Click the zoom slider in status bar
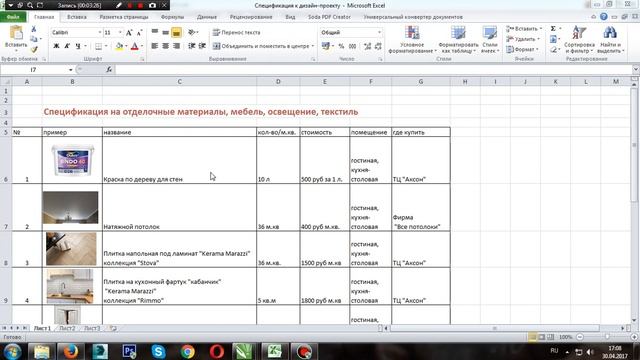 (x=607, y=337)
